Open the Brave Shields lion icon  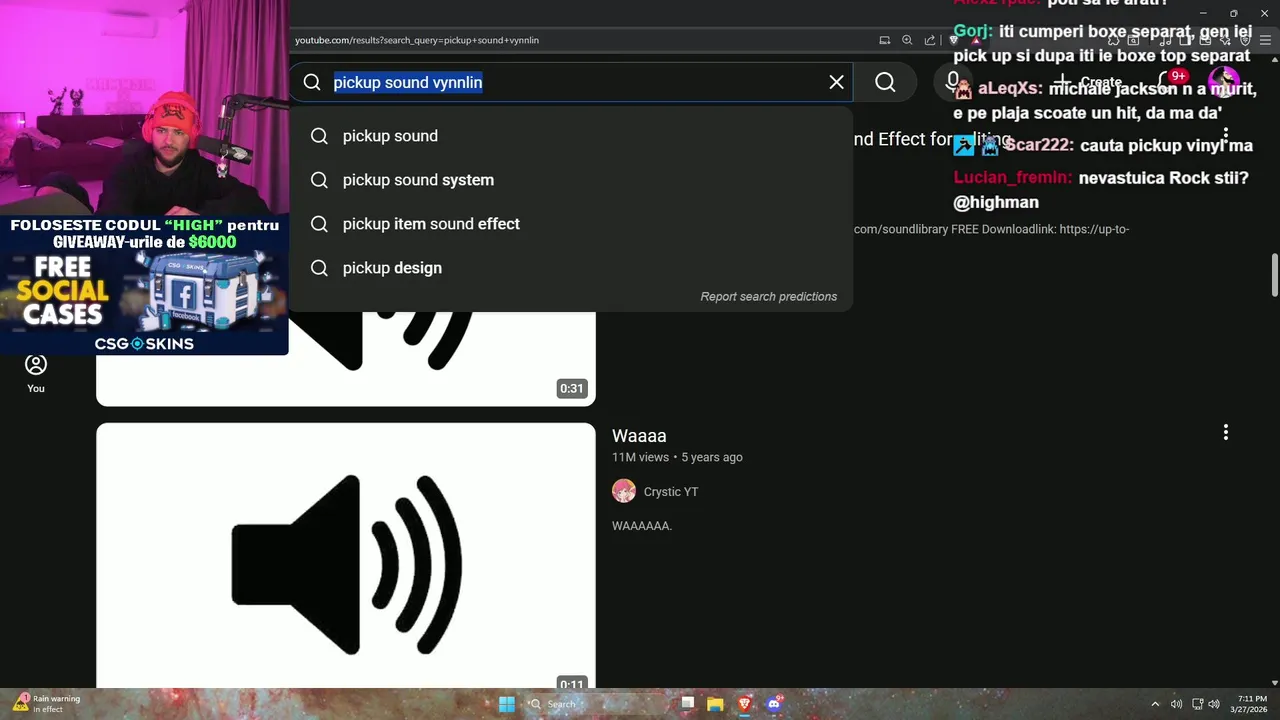(x=953, y=40)
